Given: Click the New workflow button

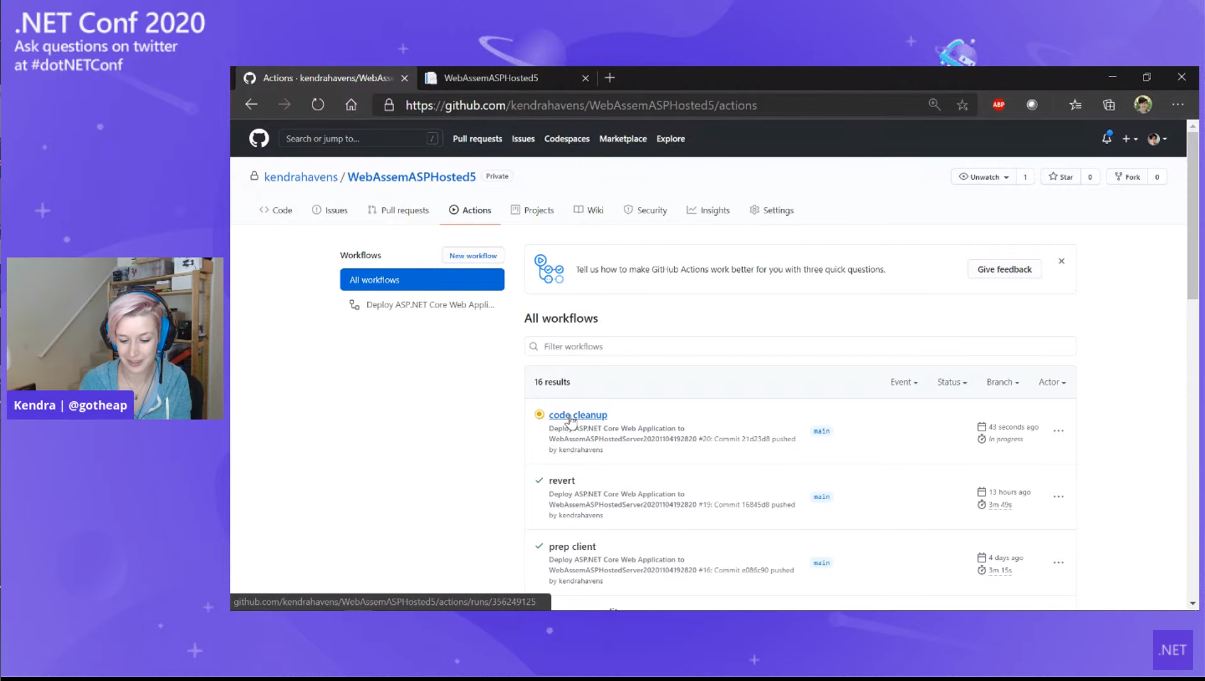Looking at the screenshot, I should [x=473, y=255].
